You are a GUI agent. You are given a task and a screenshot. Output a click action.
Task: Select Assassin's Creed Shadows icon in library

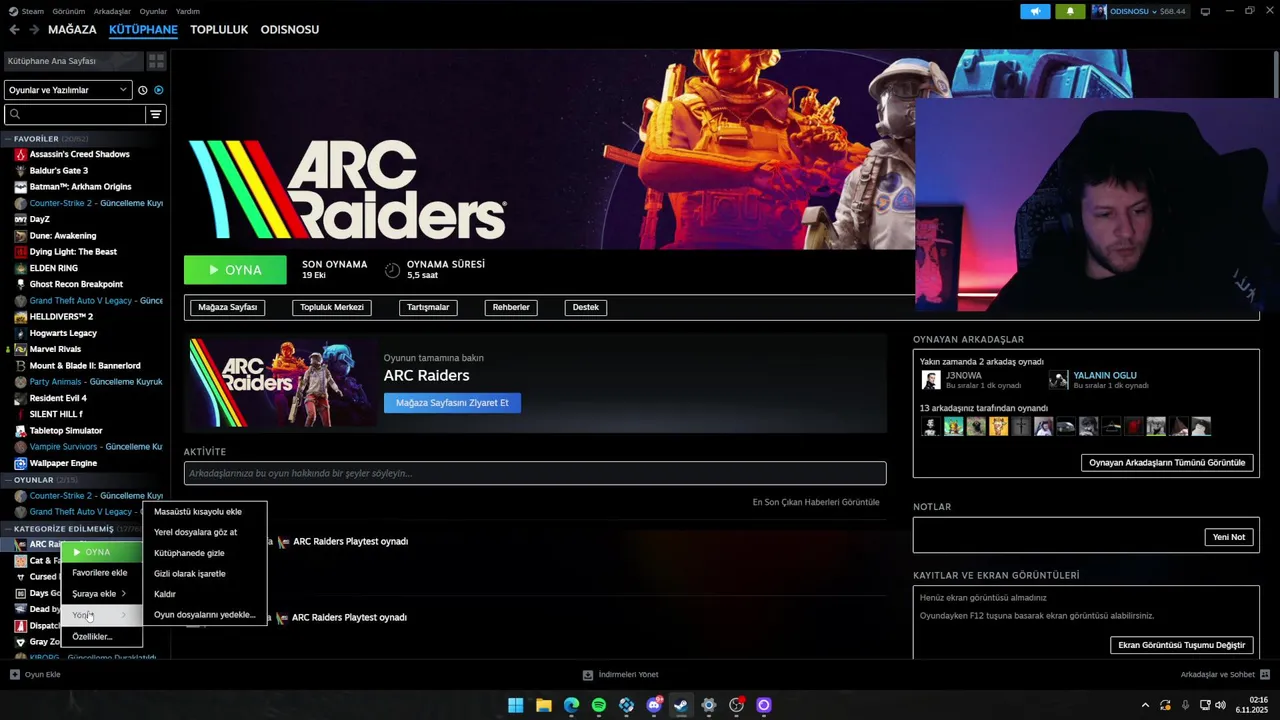tap(20, 154)
